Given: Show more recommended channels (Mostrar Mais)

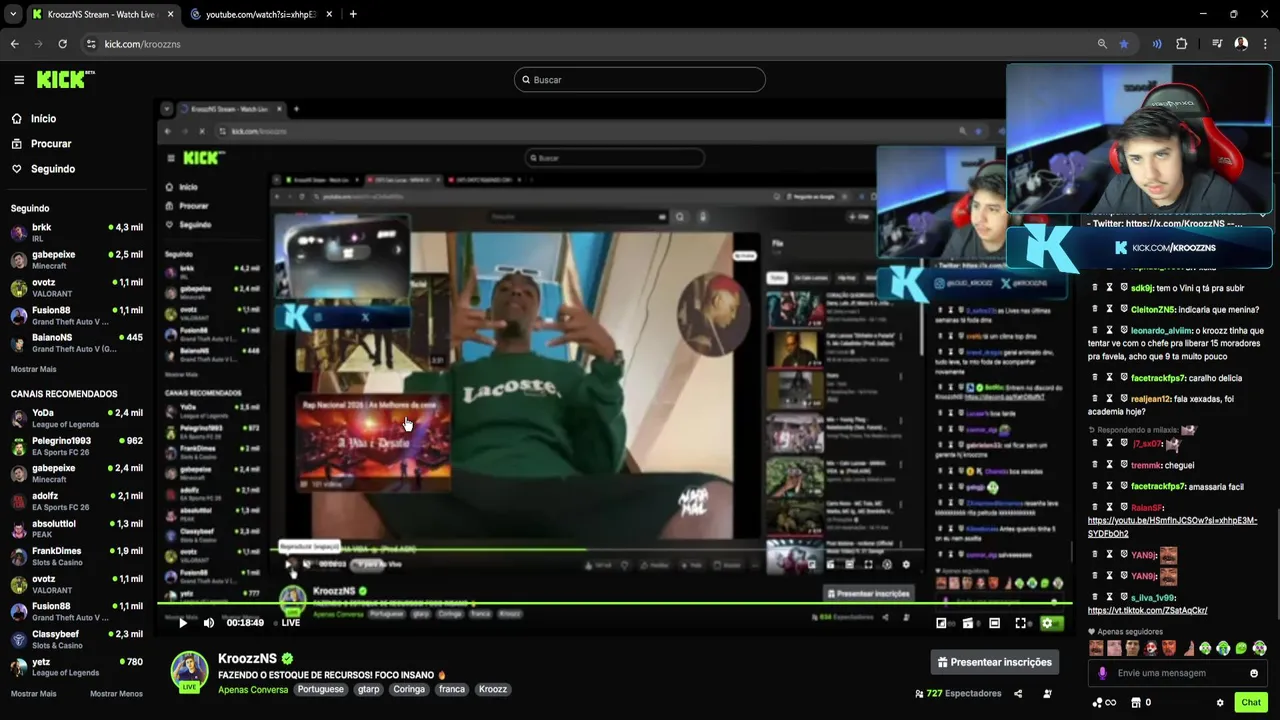Looking at the screenshot, I should point(33,694).
